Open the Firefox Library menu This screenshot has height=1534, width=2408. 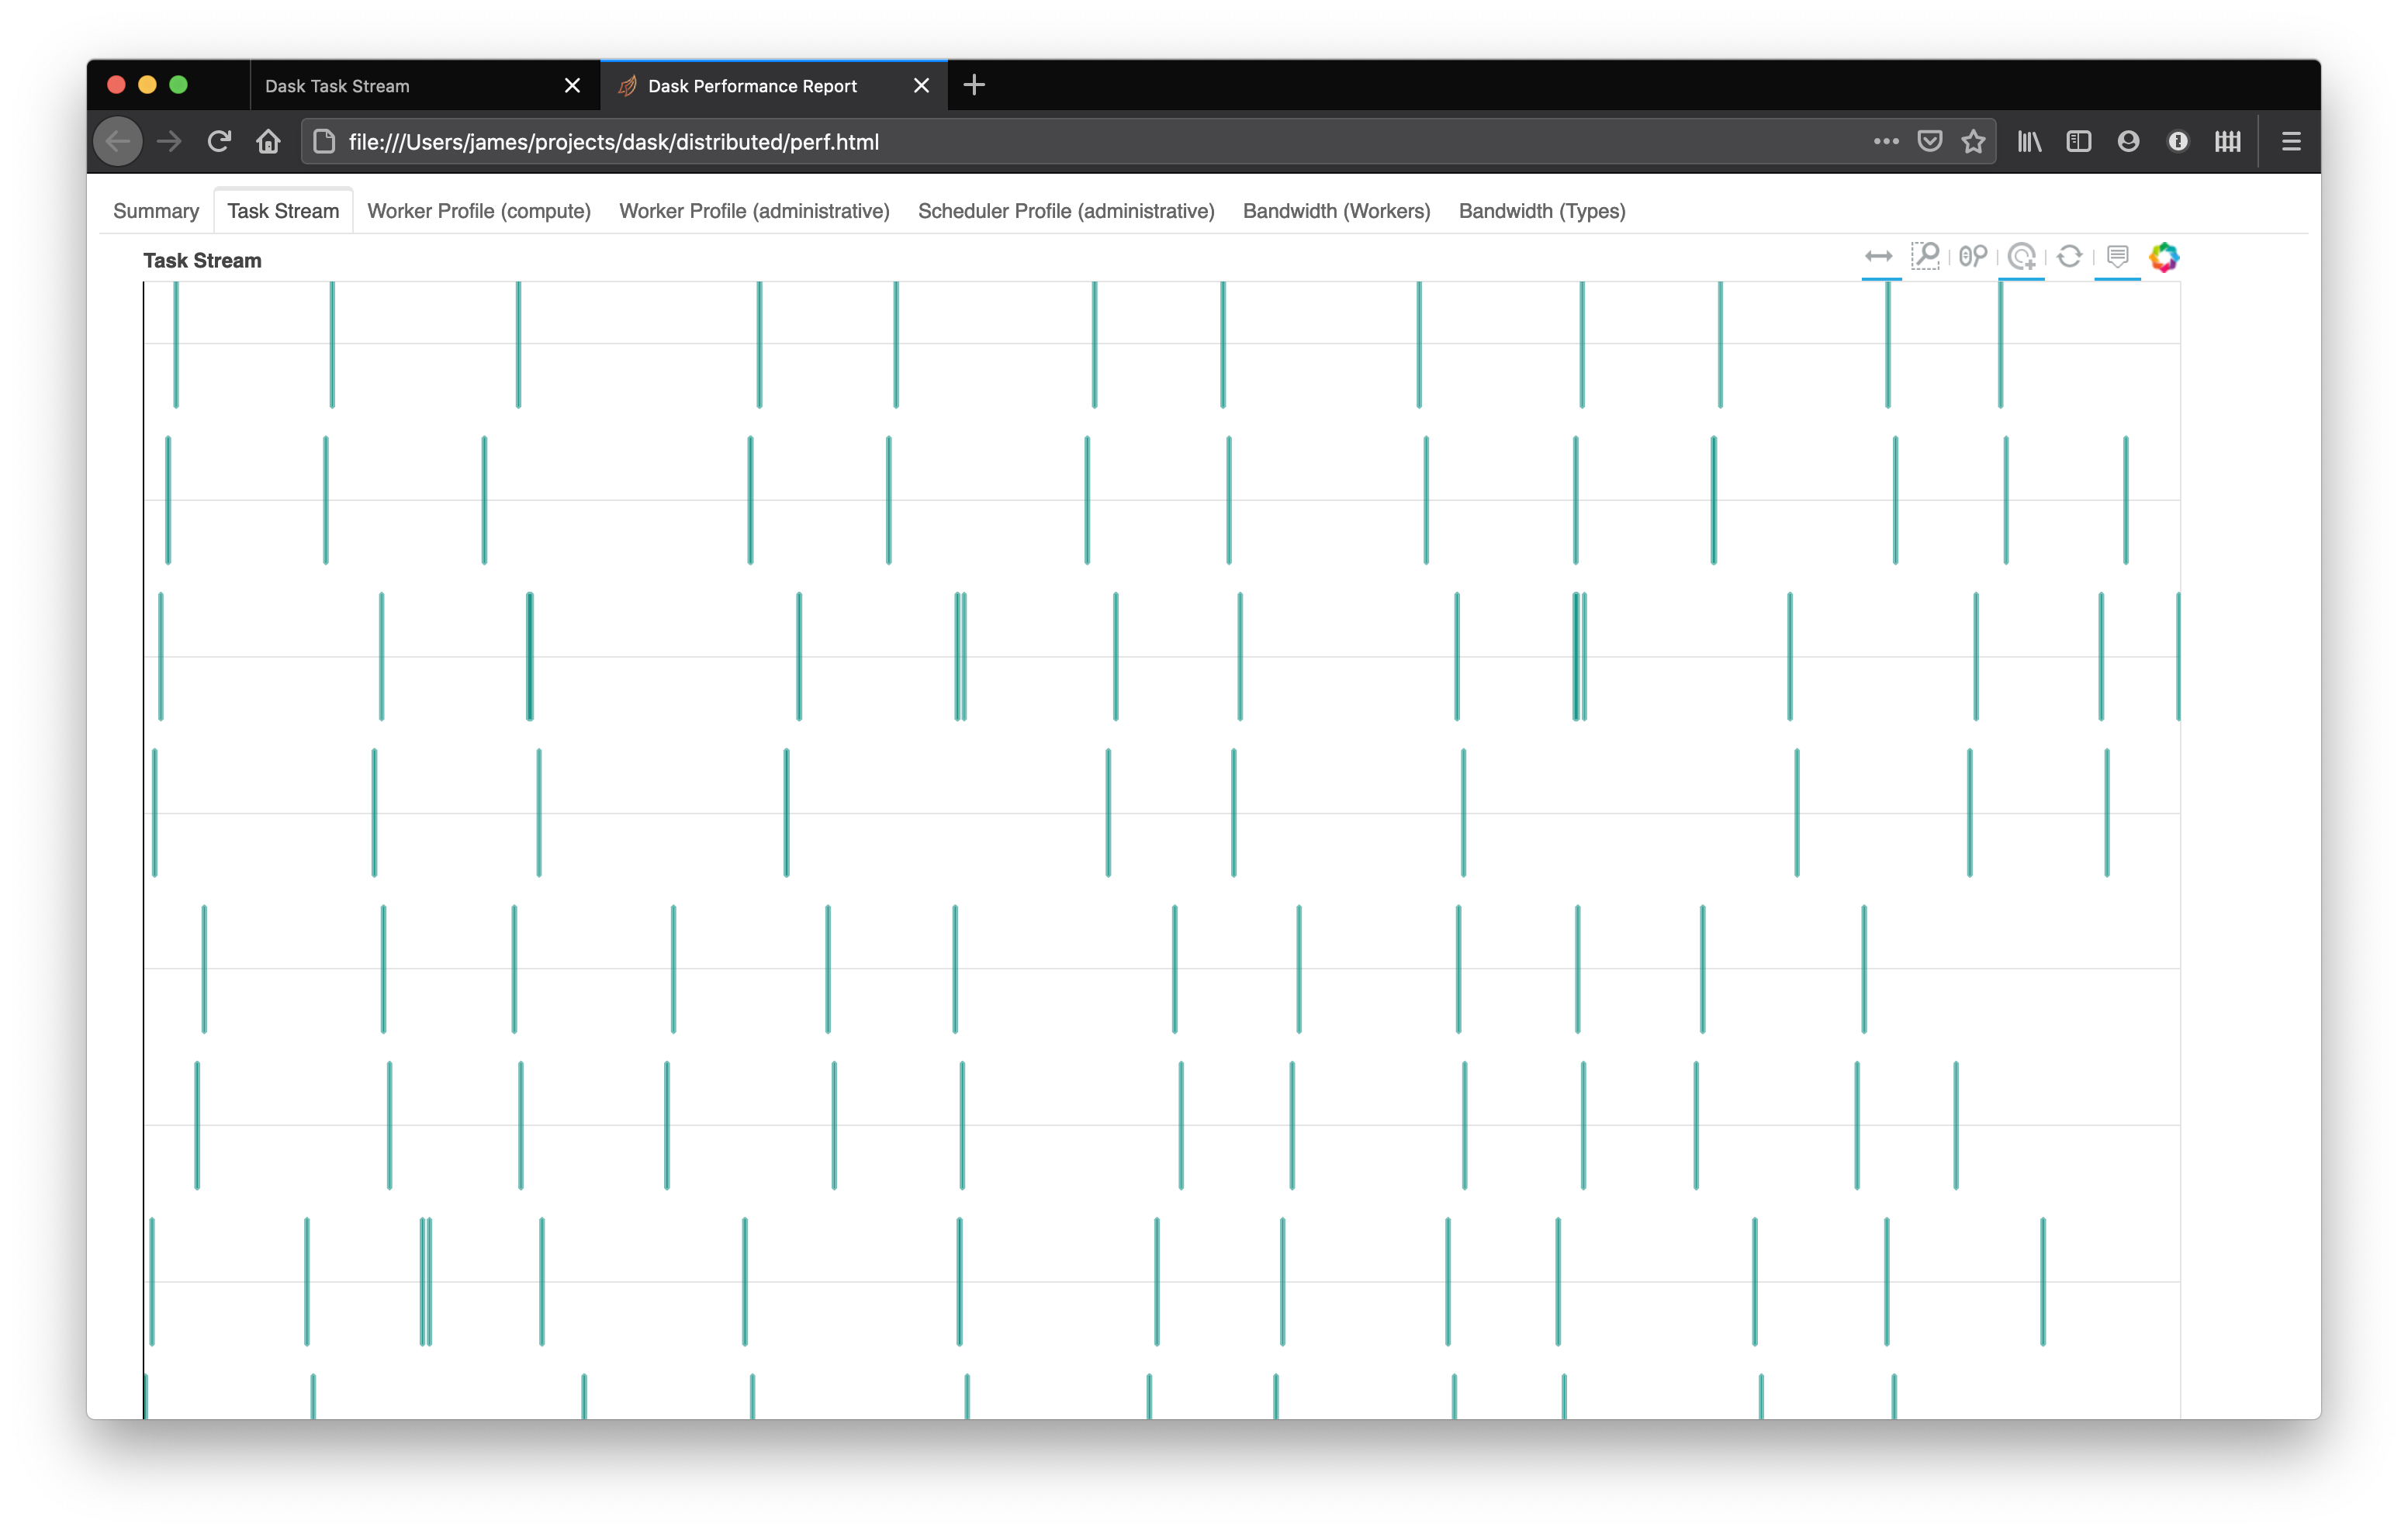tap(2029, 142)
